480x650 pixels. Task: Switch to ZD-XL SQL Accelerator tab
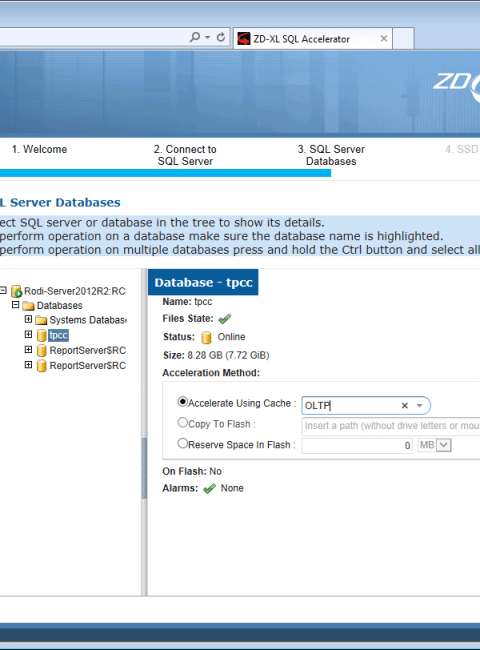(313, 39)
